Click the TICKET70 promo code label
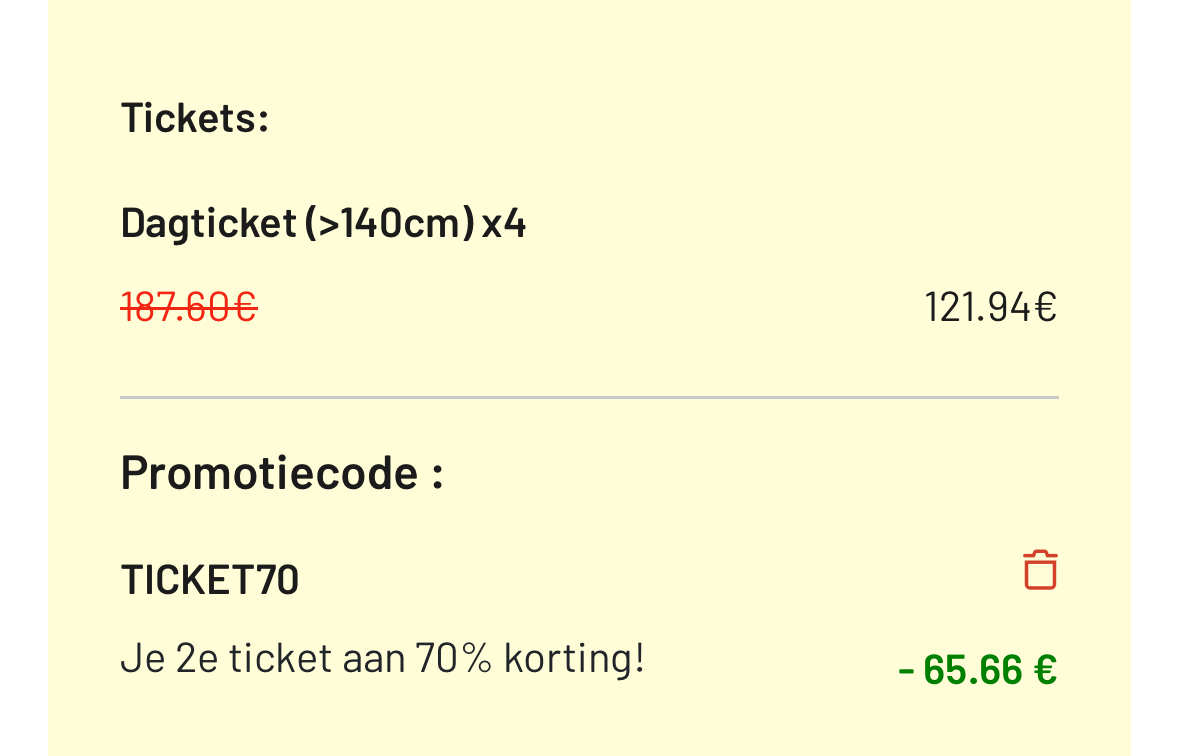 point(209,578)
